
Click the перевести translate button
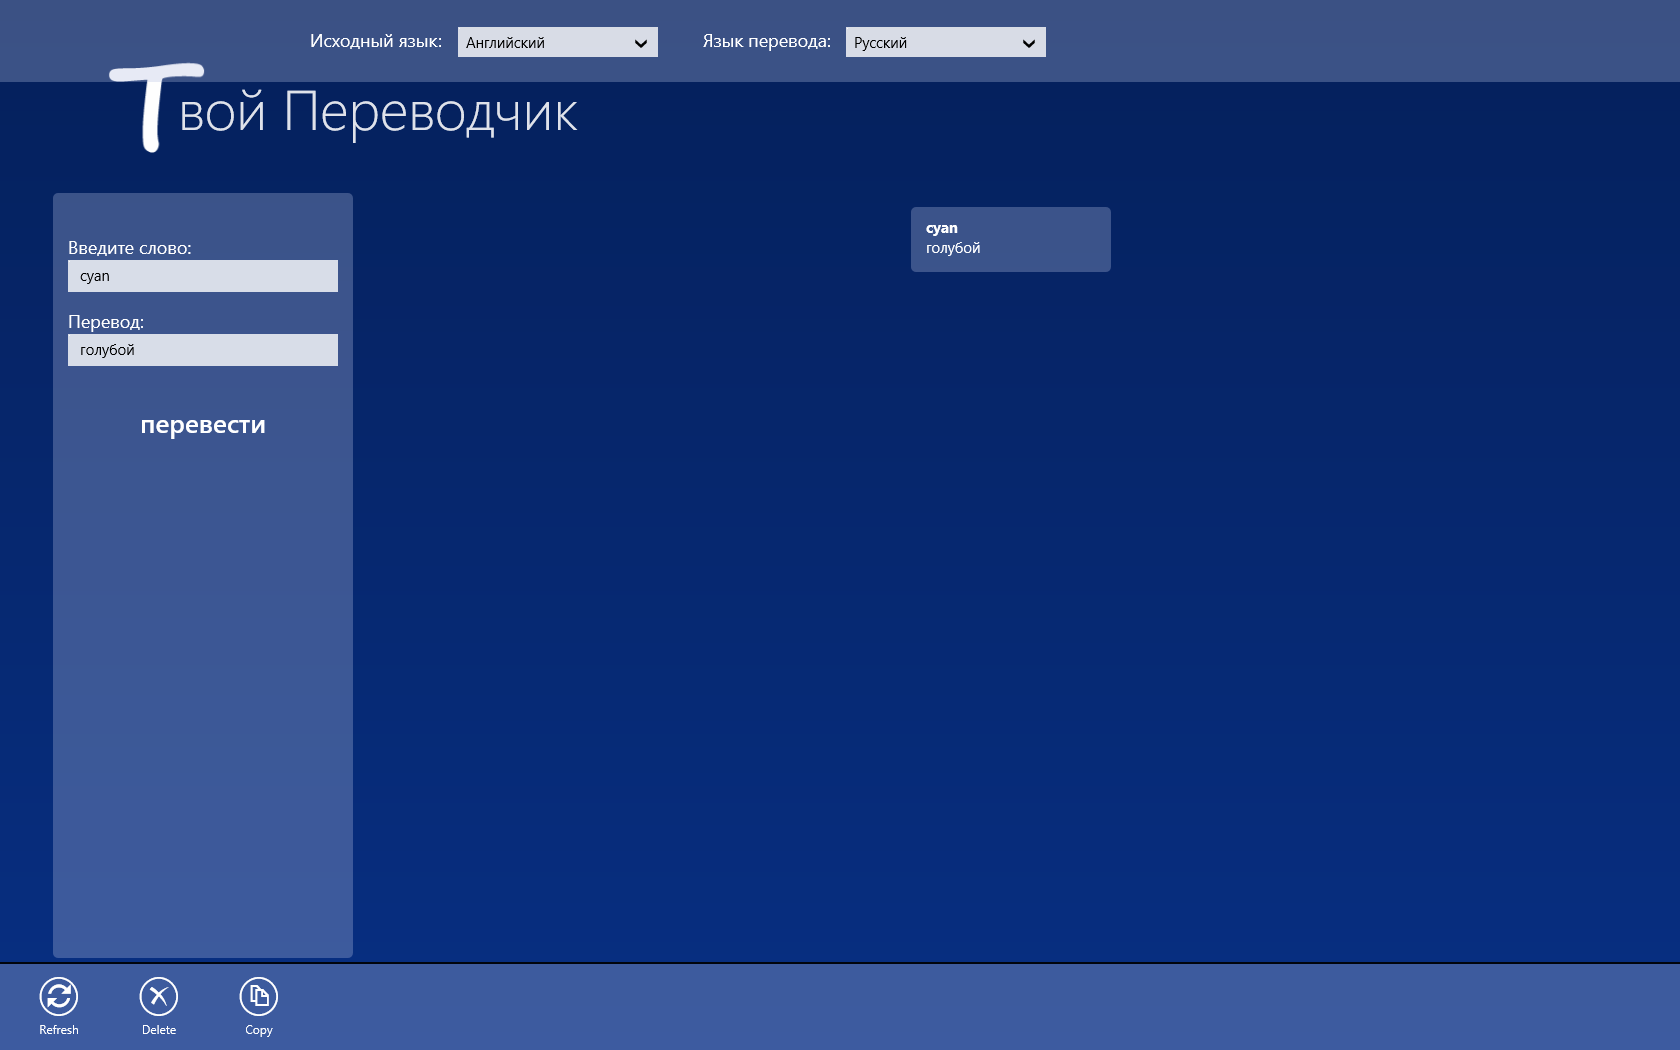[x=203, y=425]
